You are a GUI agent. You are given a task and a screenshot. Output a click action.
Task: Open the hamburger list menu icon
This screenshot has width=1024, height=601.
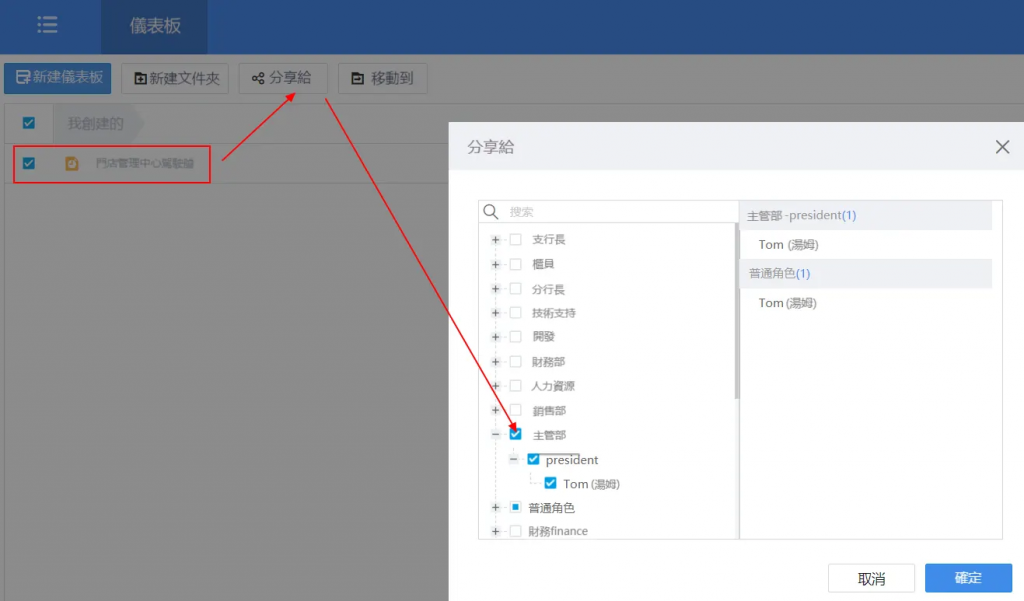(x=47, y=25)
